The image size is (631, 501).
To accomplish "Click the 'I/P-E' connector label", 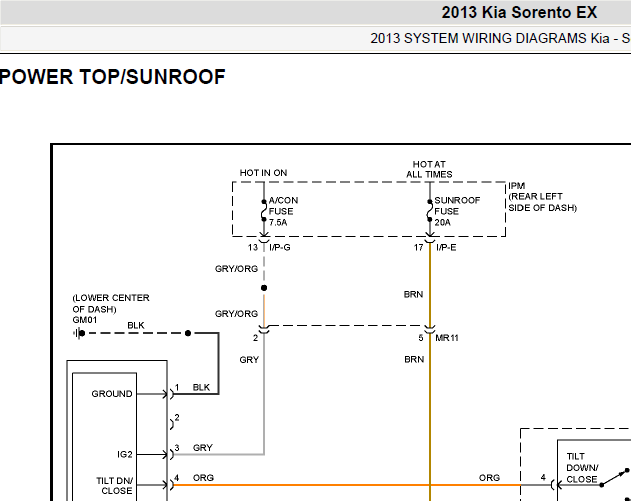I will (x=446, y=247).
